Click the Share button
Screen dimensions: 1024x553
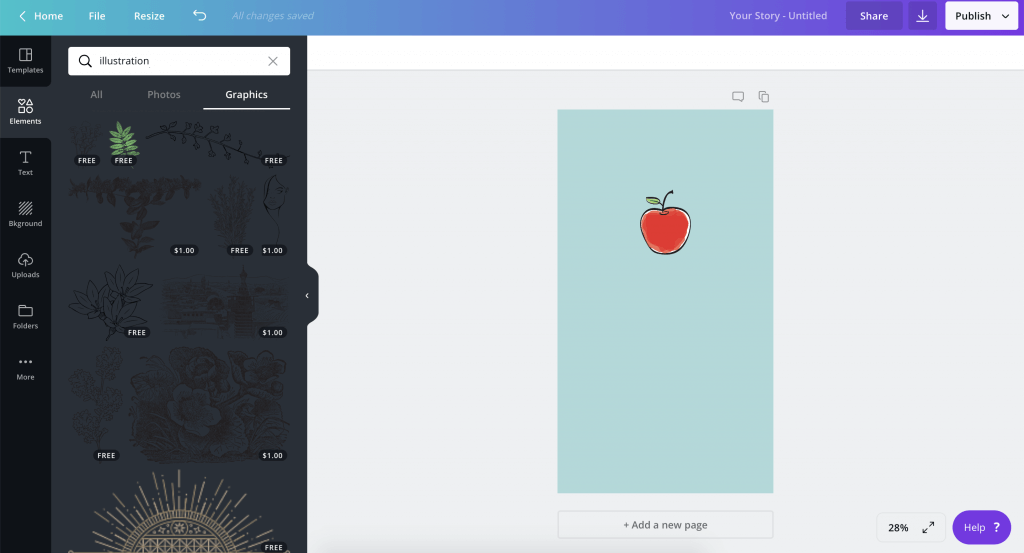point(873,16)
